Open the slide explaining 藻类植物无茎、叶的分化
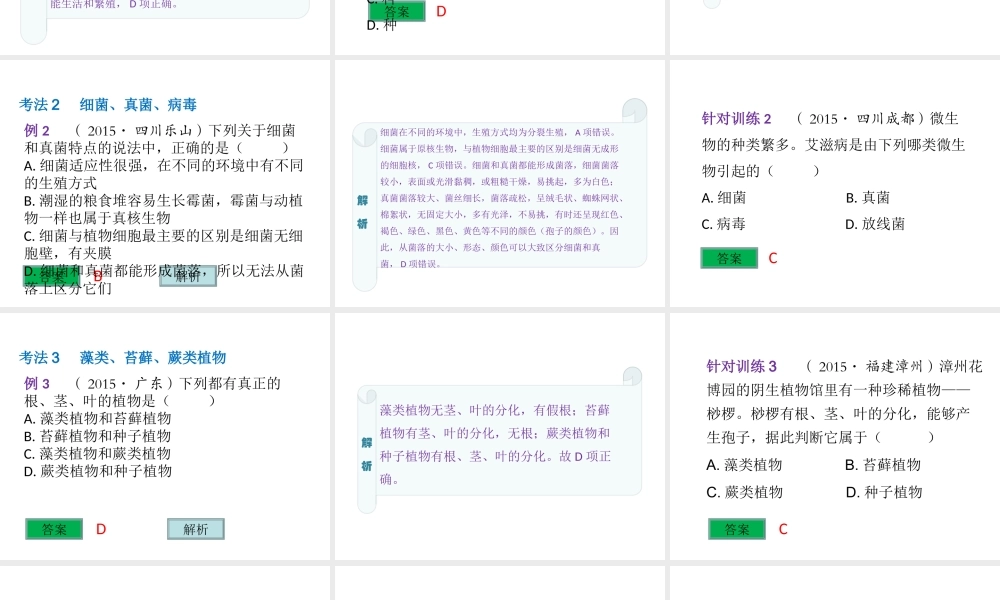 (x=500, y=437)
